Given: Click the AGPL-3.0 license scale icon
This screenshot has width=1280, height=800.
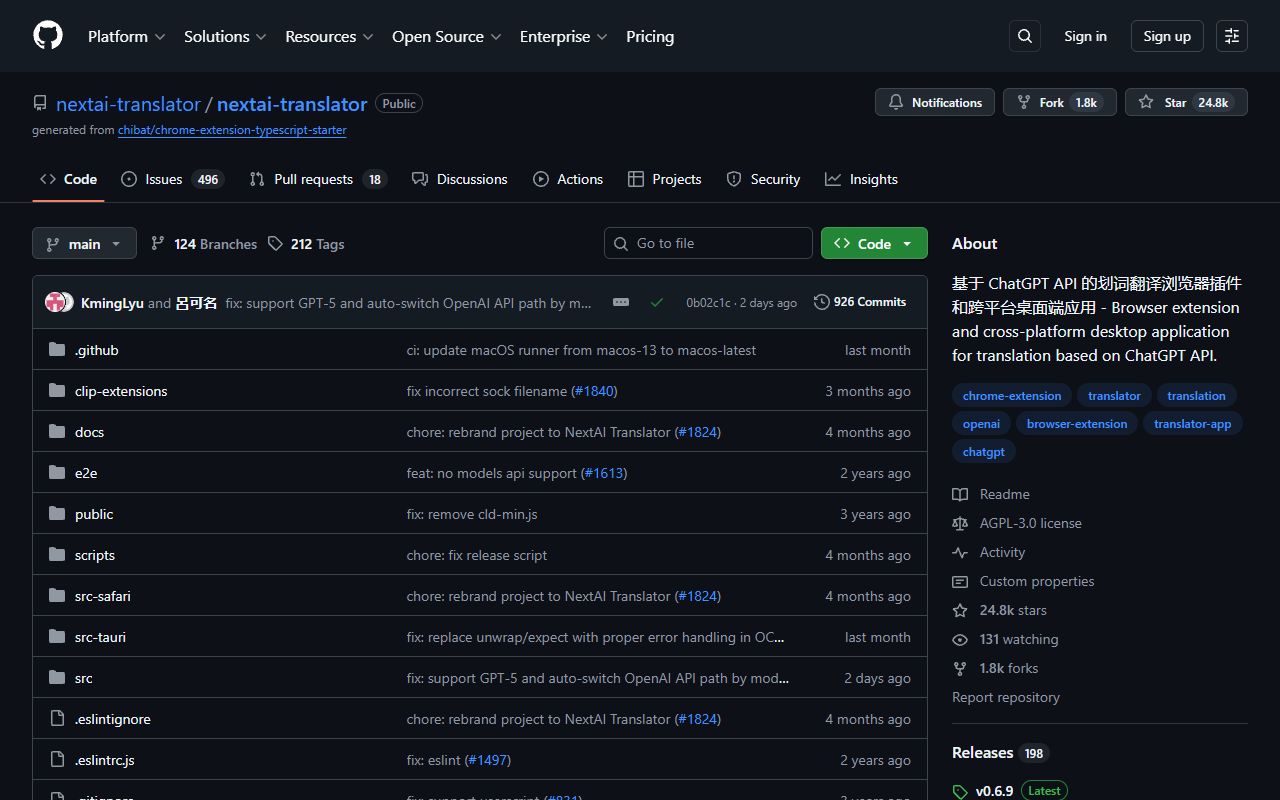Looking at the screenshot, I should click(960, 523).
